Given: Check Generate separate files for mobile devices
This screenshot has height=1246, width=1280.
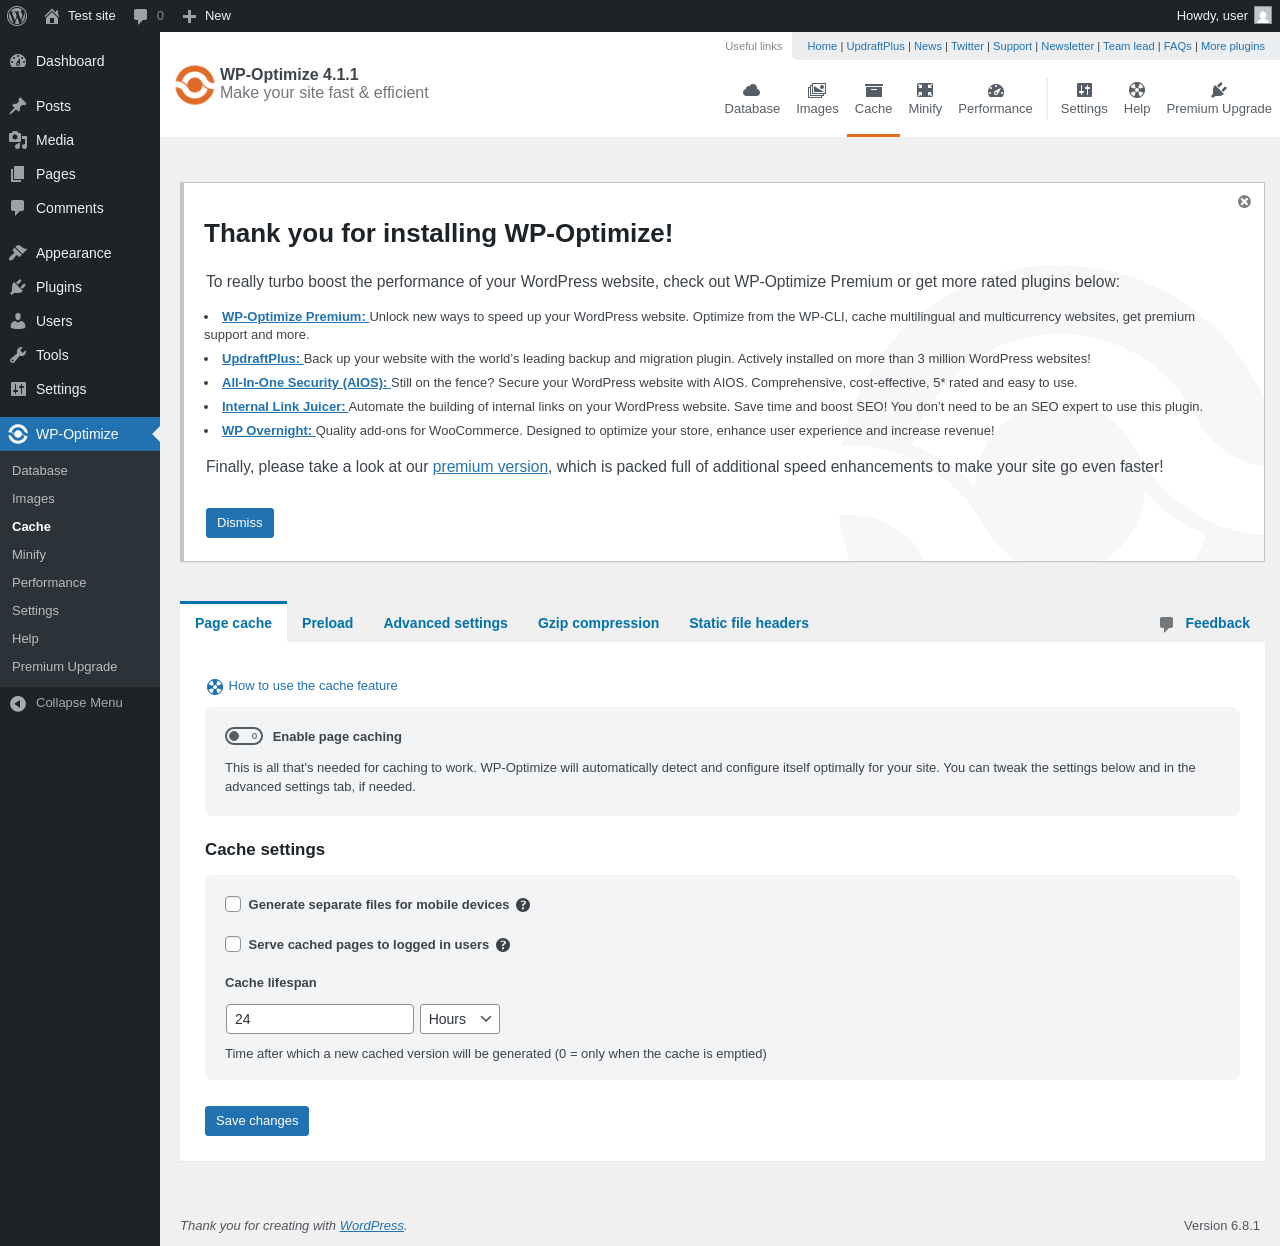Looking at the screenshot, I should (233, 904).
